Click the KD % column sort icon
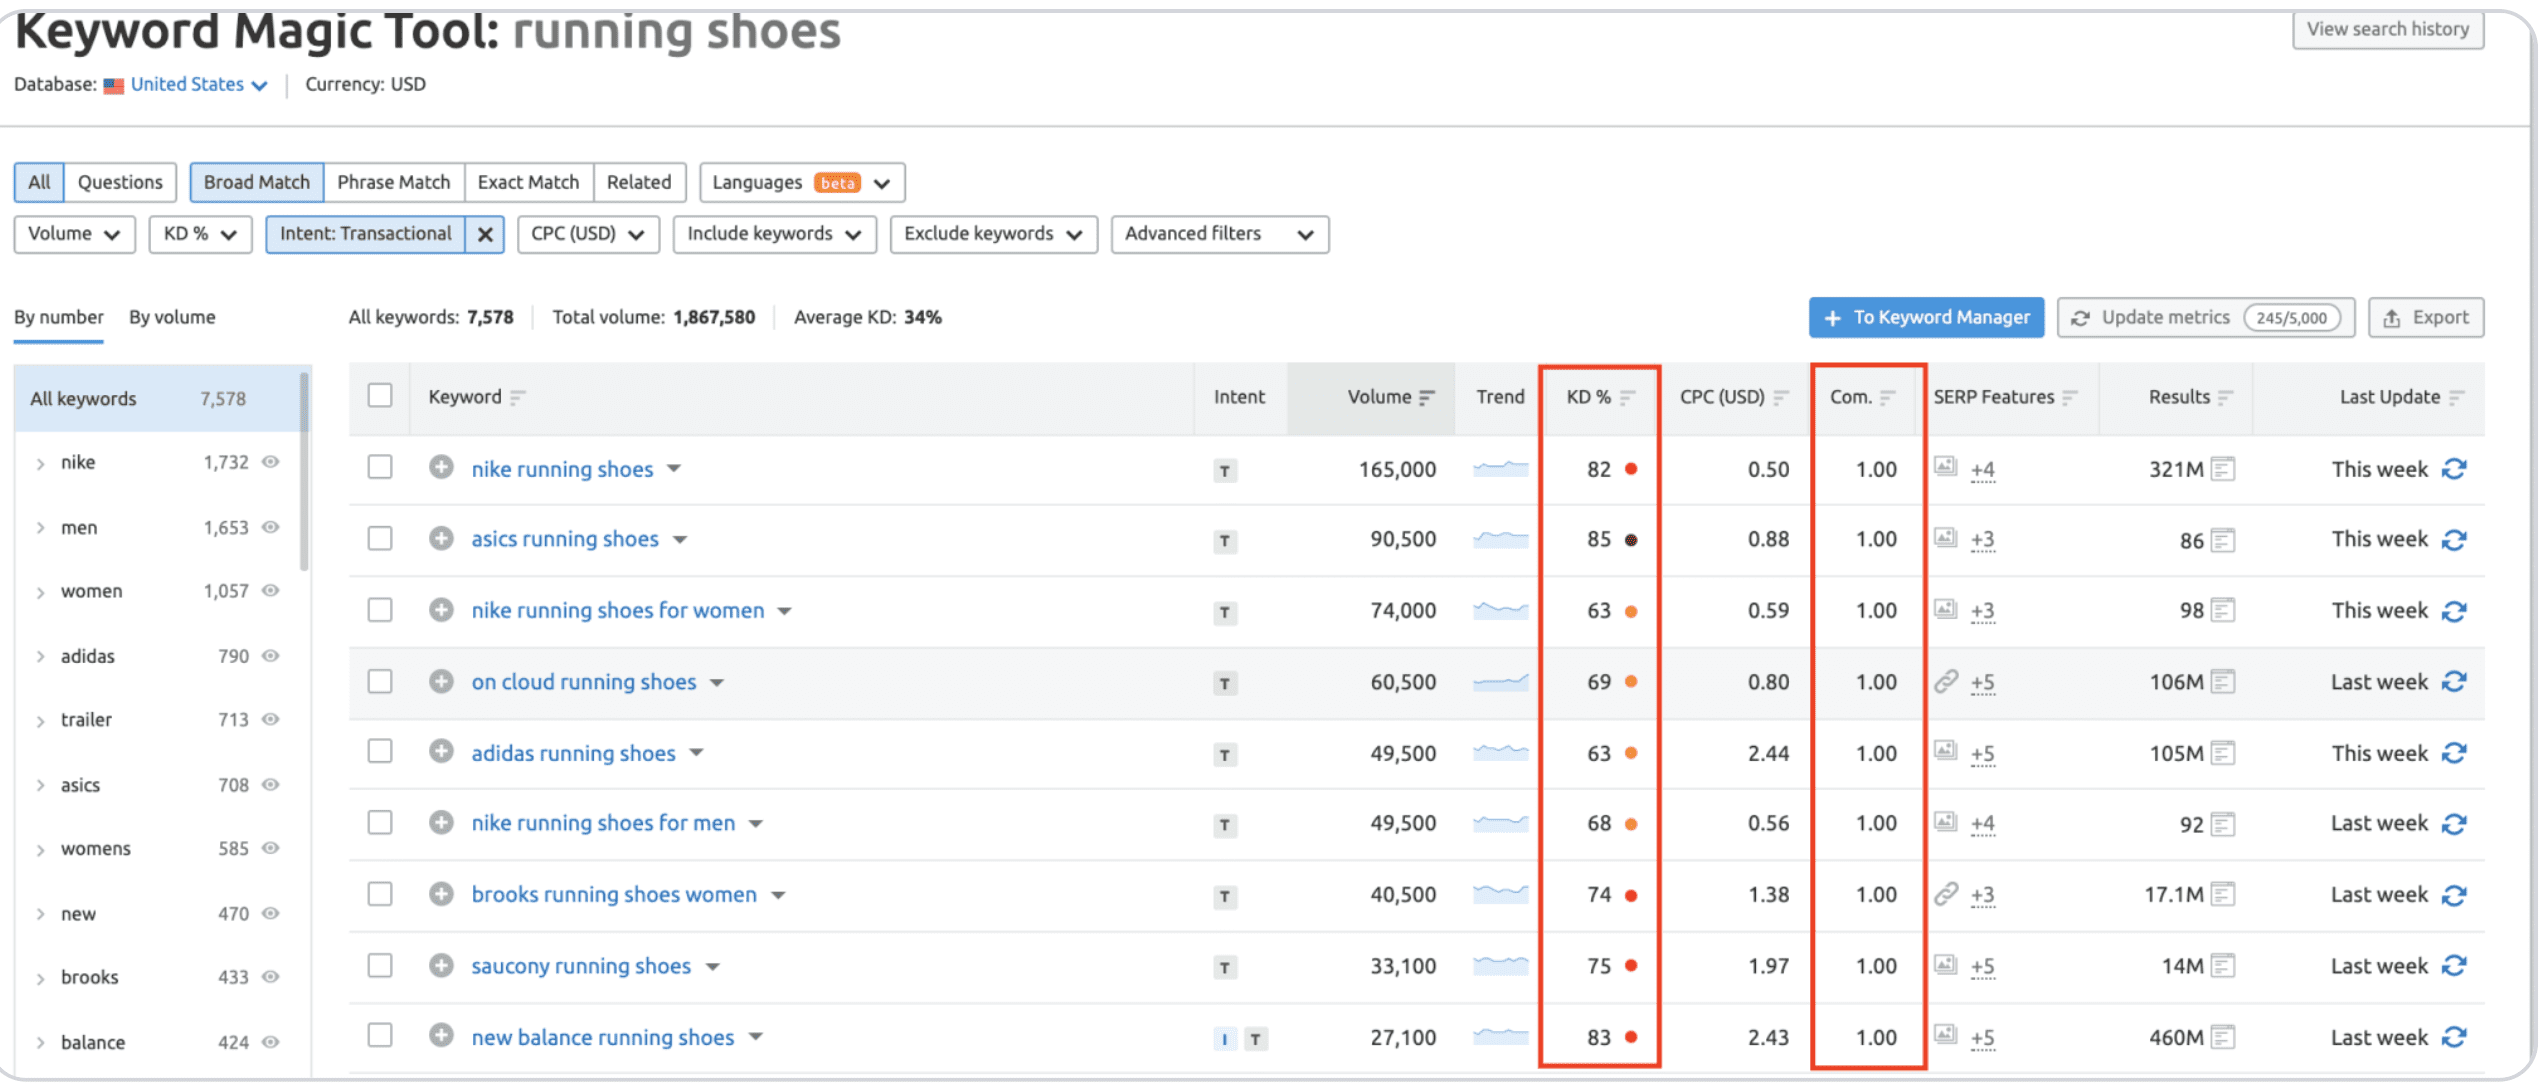This screenshot has width=2540, height=1086. [1628, 398]
